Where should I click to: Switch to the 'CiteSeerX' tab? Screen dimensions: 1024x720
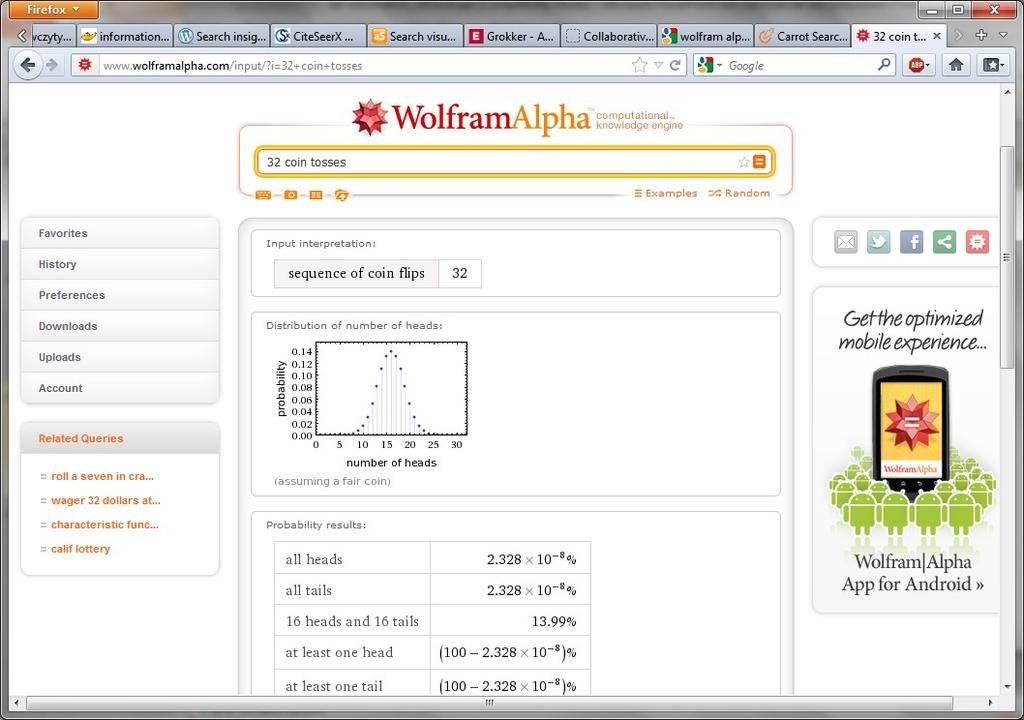point(319,37)
